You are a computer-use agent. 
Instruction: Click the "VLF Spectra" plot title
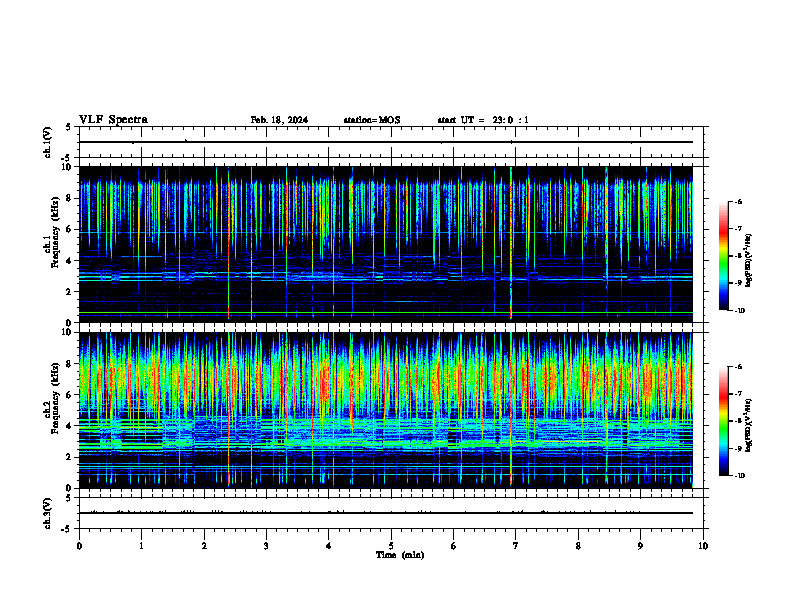click(x=113, y=120)
